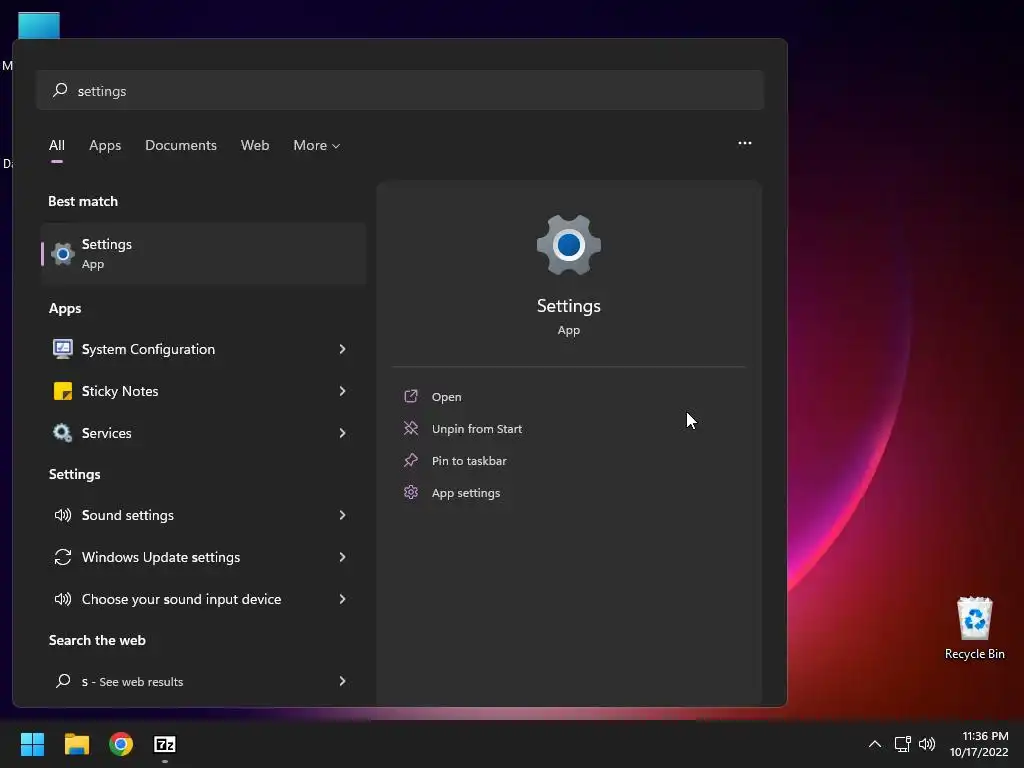Click Choose your sound input device icon
Screen dimensions: 1024x768
click(63, 599)
